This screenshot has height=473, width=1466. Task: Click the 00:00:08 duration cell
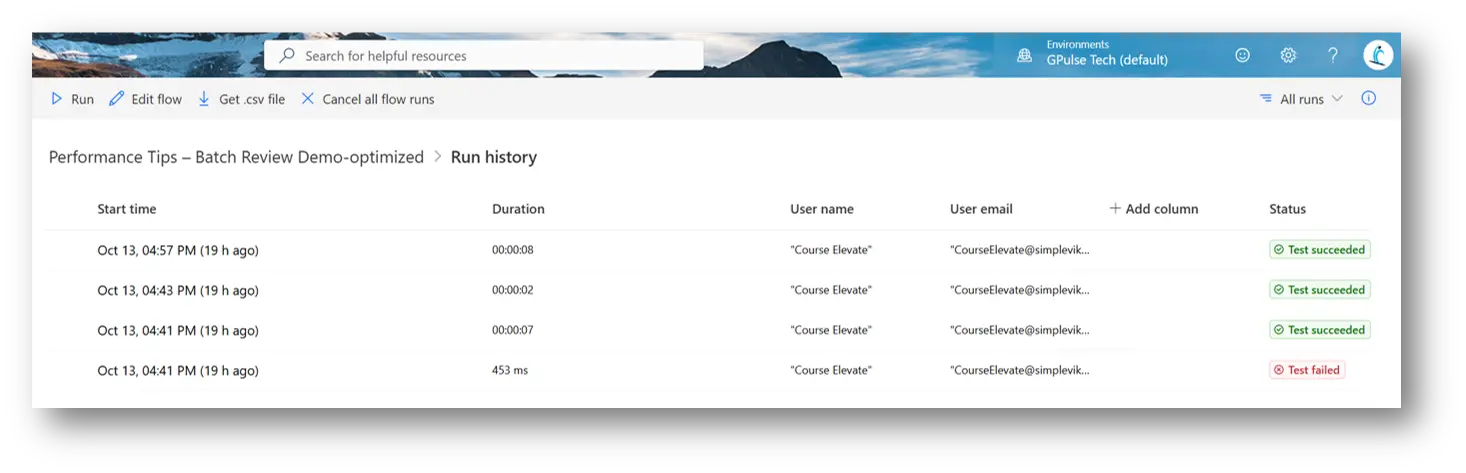(x=513, y=250)
